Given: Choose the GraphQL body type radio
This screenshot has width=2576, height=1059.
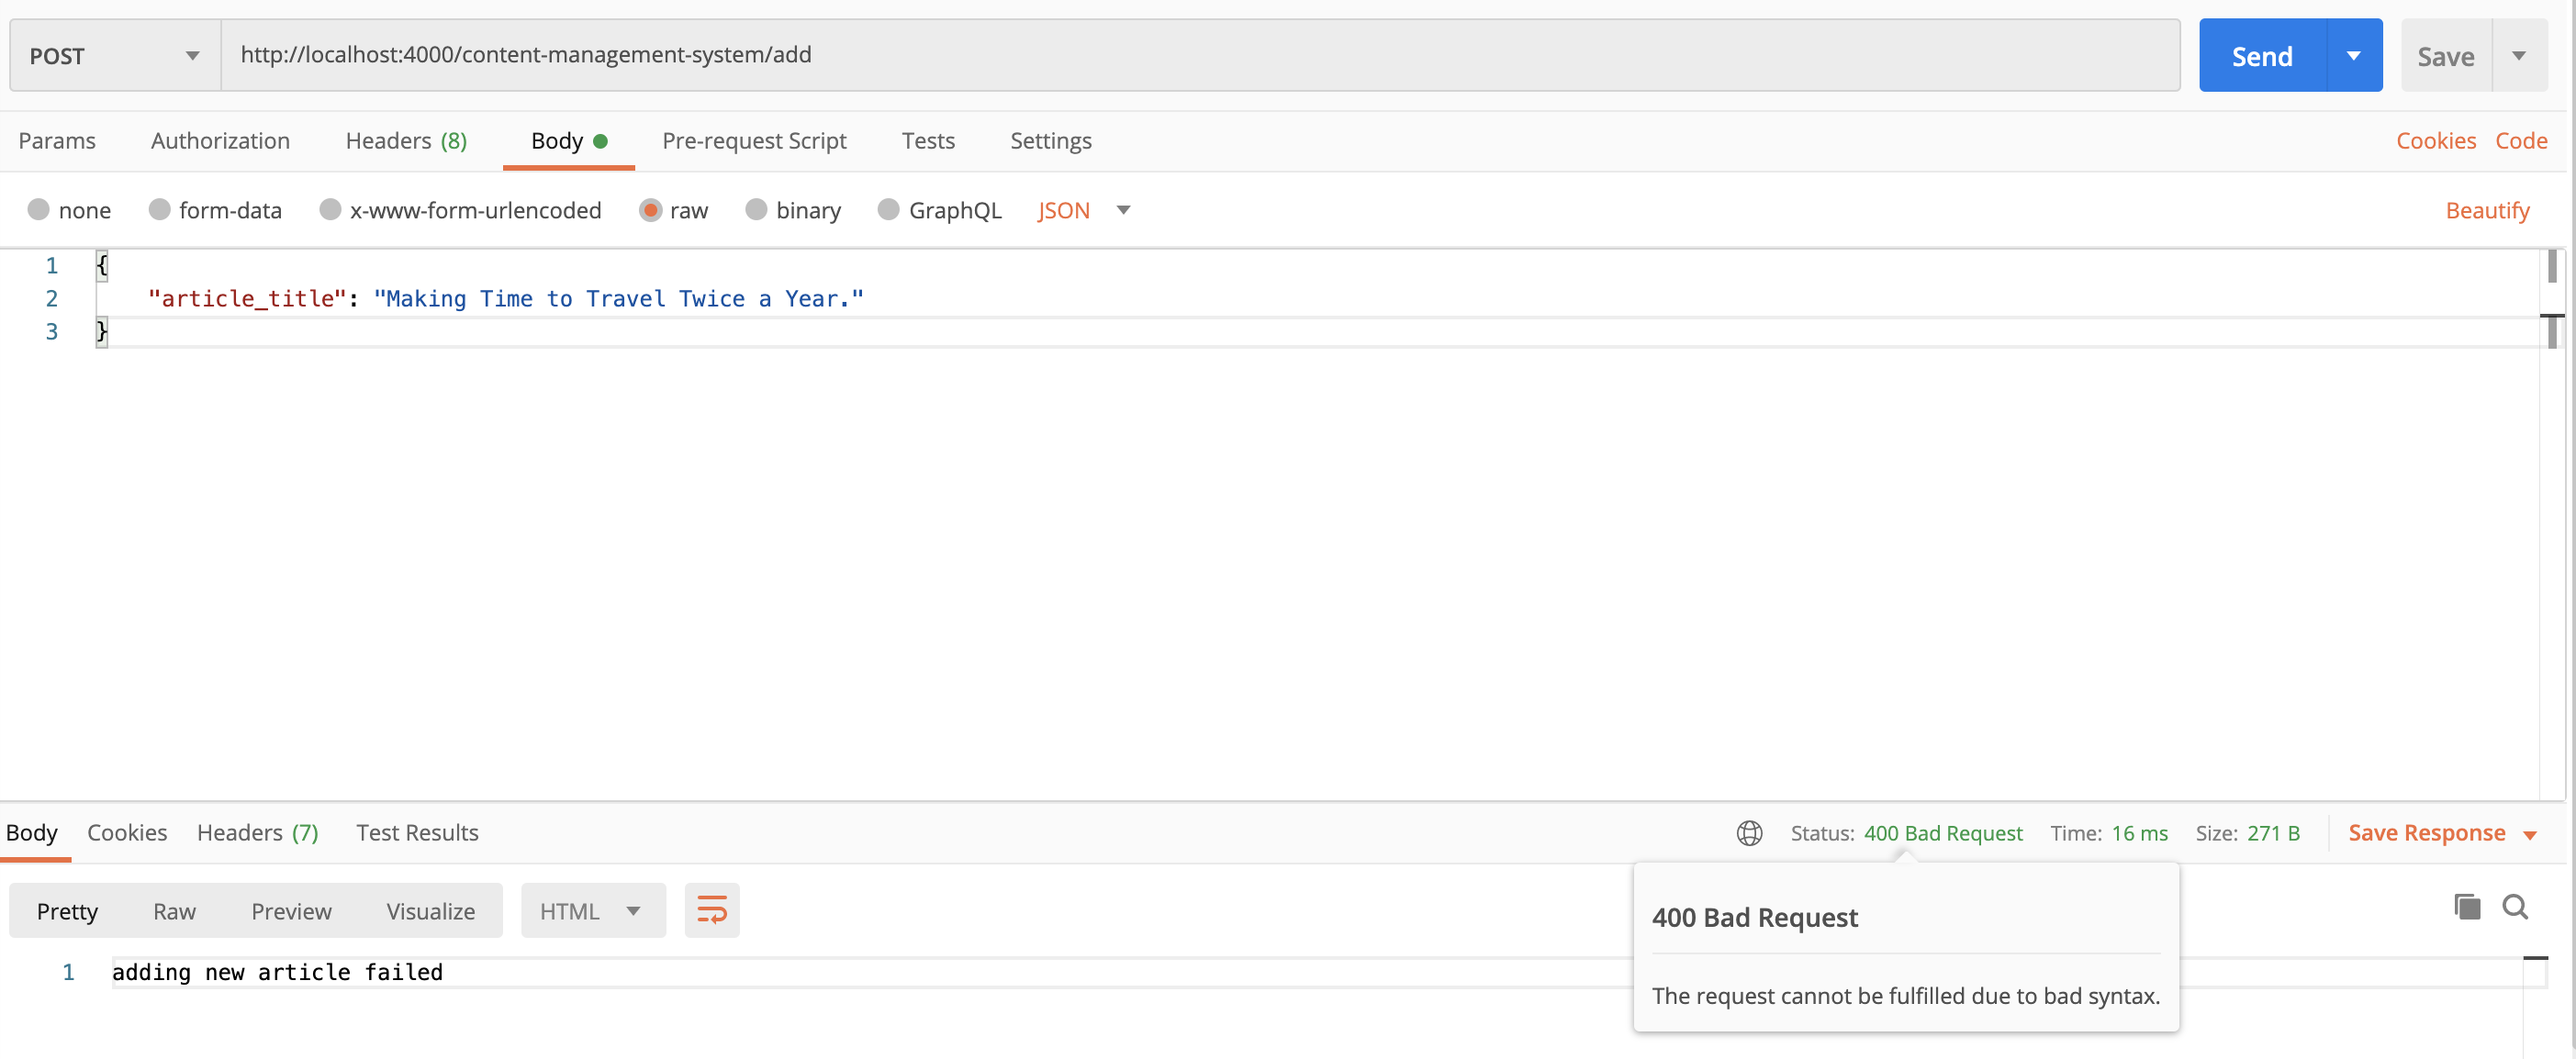Looking at the screenshot, I should point(888,210).
